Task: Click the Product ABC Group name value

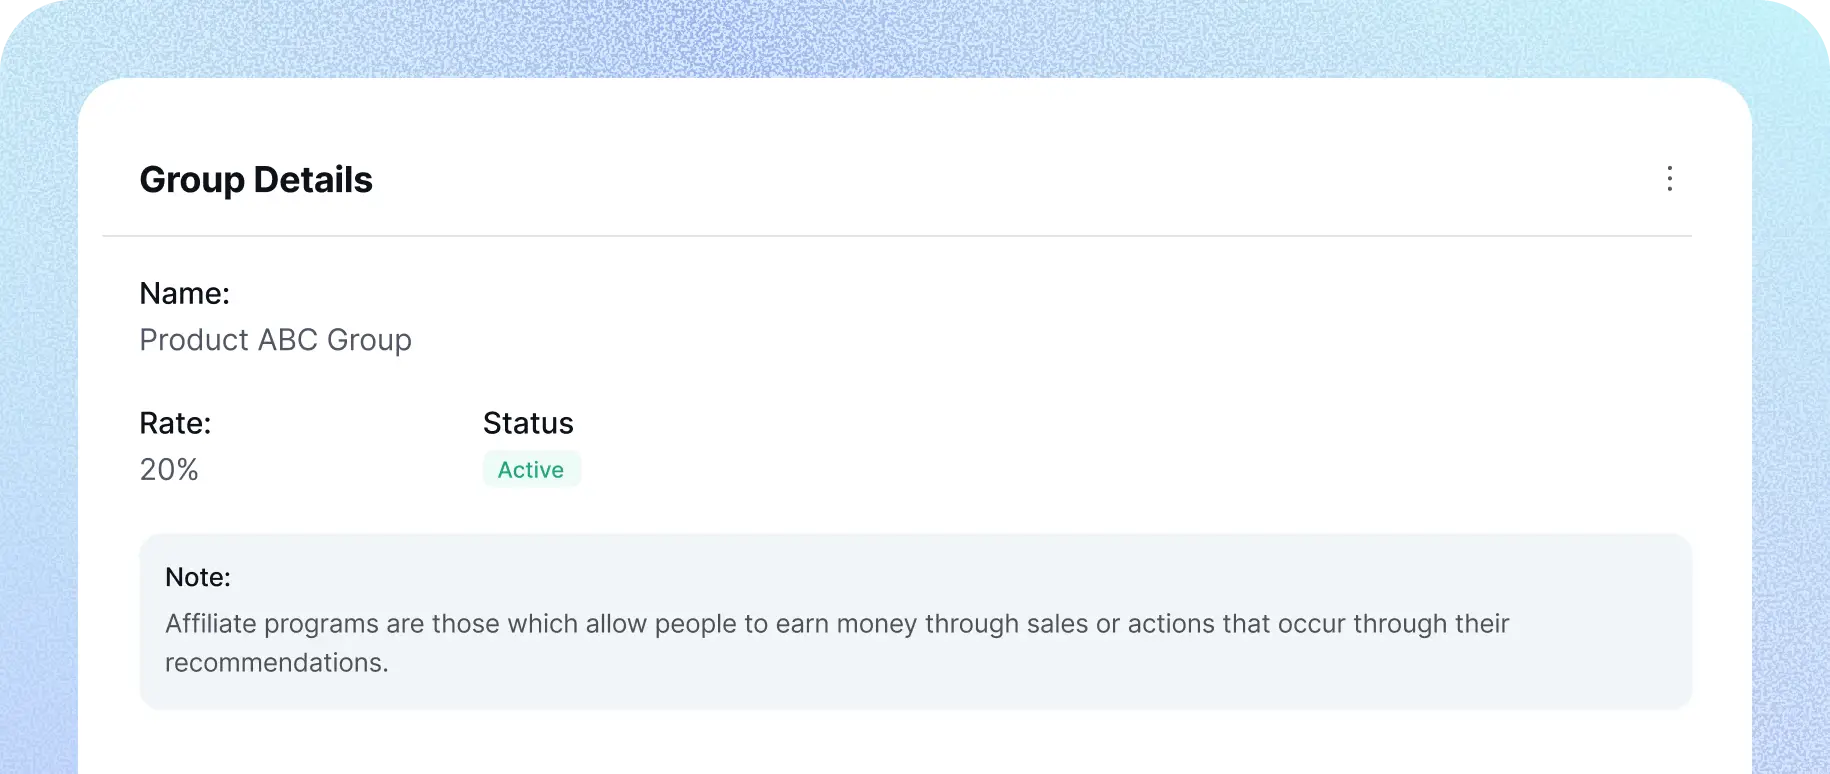Action: [275, 340]
